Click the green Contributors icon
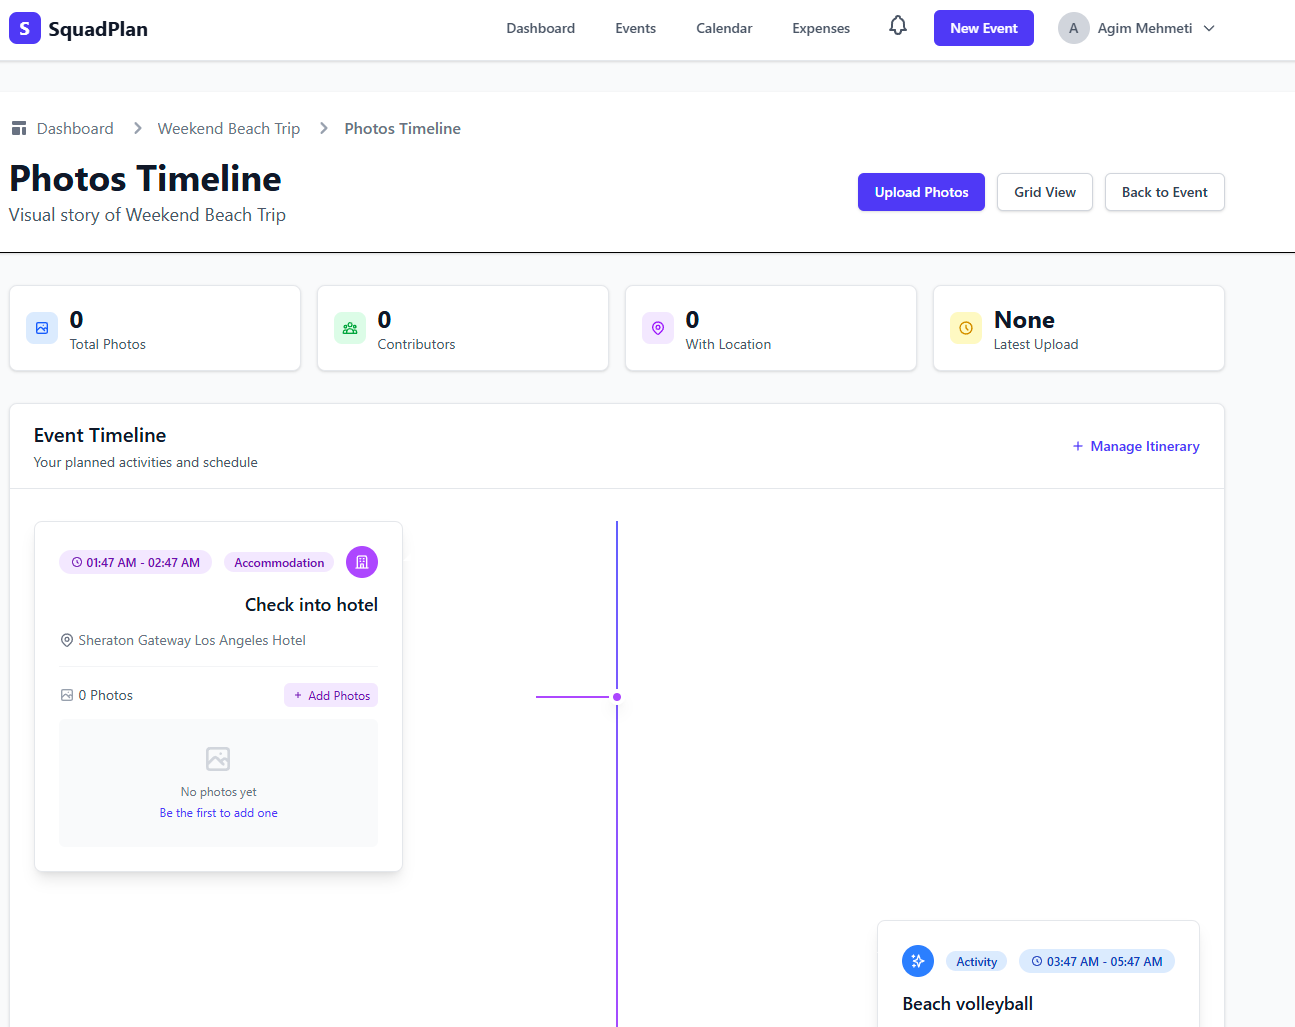The image size is (1295, 1027). tap(349, 328)
